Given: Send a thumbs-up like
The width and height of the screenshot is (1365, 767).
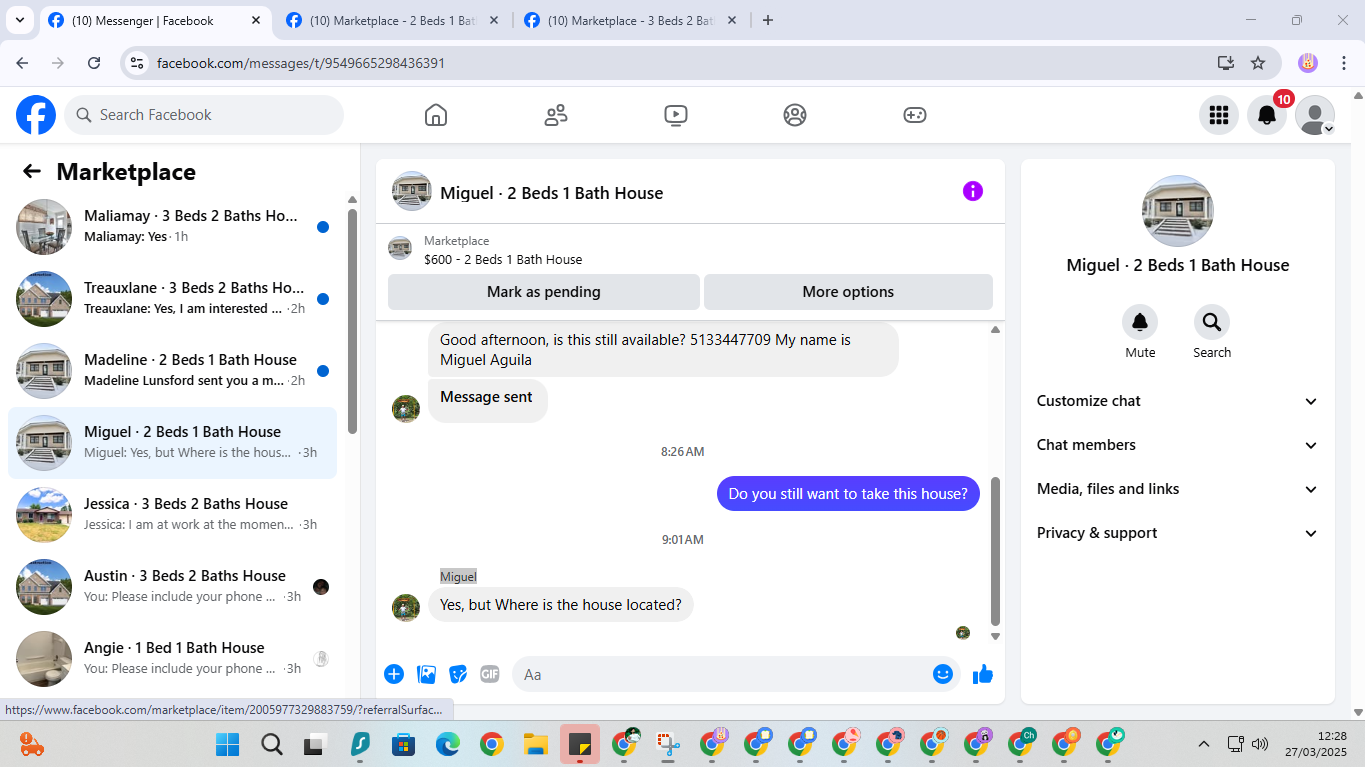Looking at the screenshot, I should tap(983, 674).
